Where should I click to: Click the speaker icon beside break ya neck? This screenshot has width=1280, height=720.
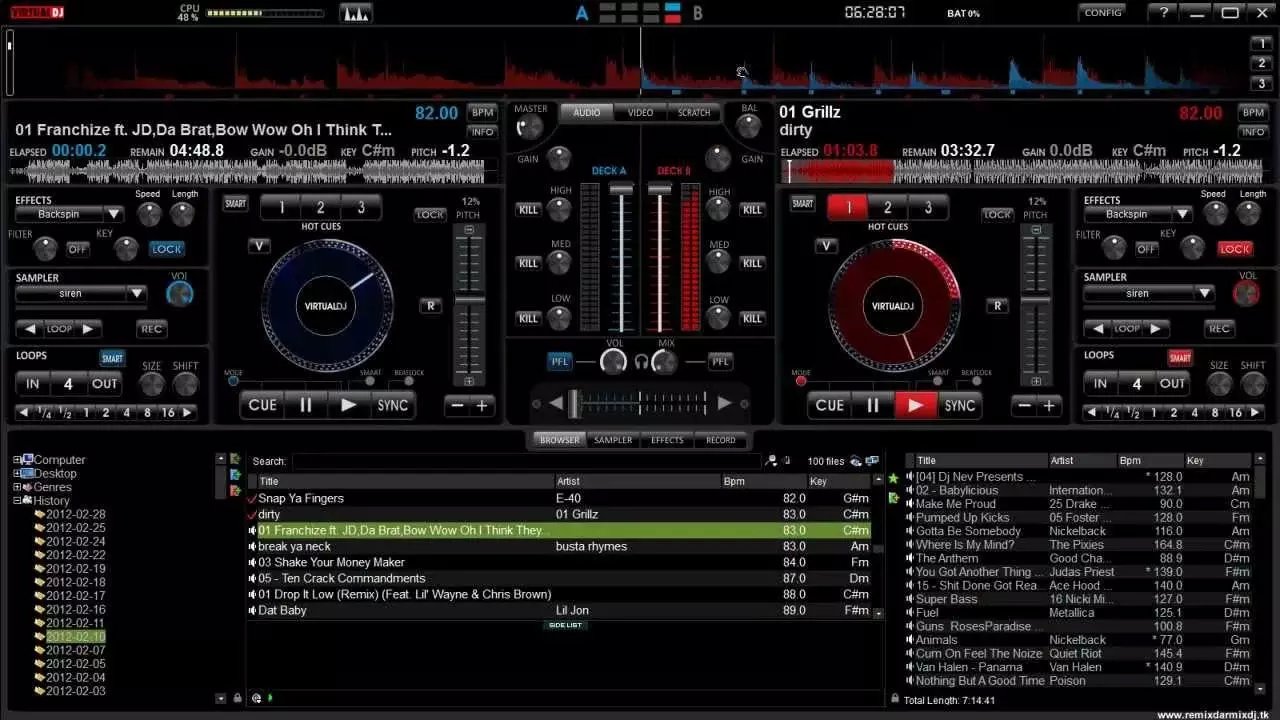coord(252,546)
